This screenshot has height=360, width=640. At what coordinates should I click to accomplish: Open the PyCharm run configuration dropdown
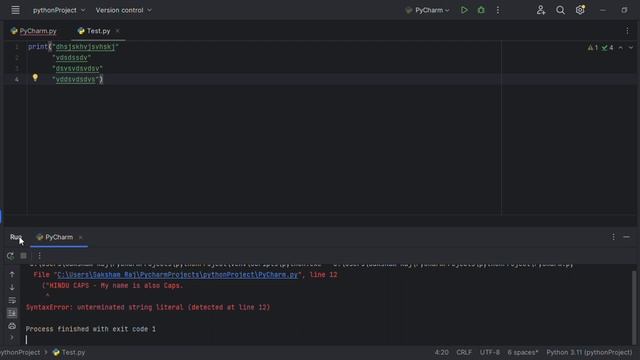427,10
